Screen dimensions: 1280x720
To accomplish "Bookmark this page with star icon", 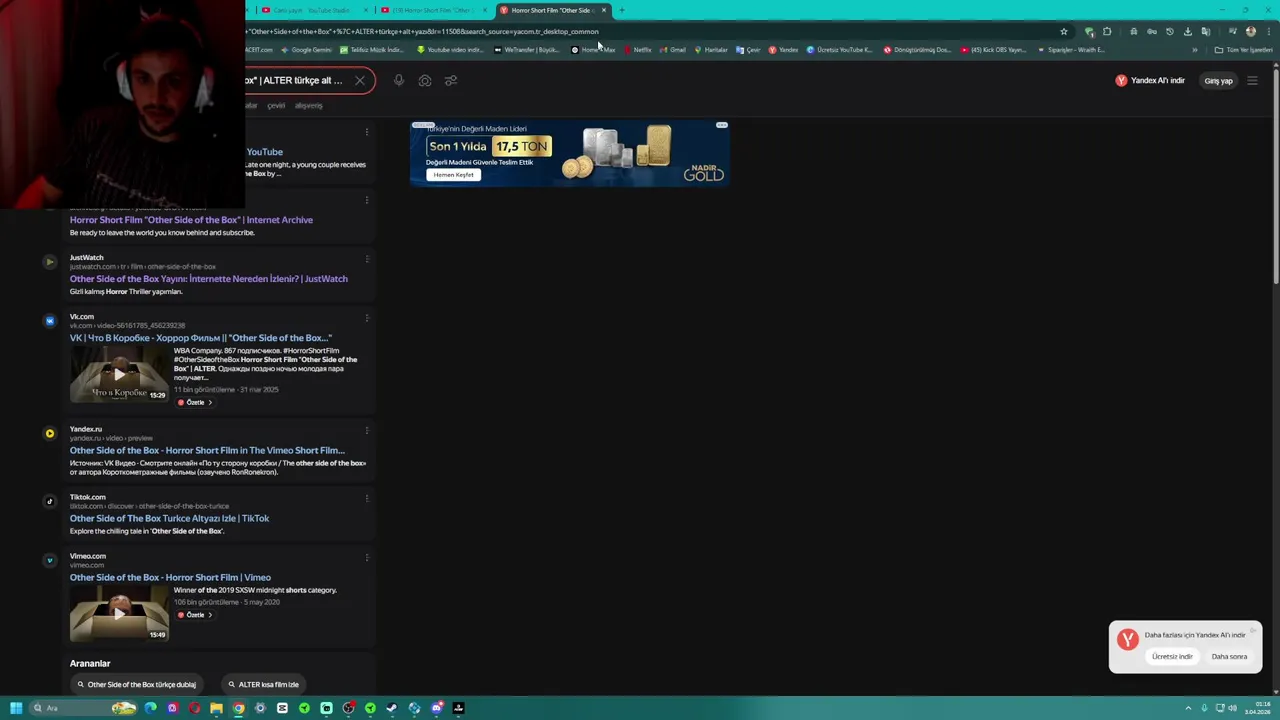I will click(x=1064, y=31).
